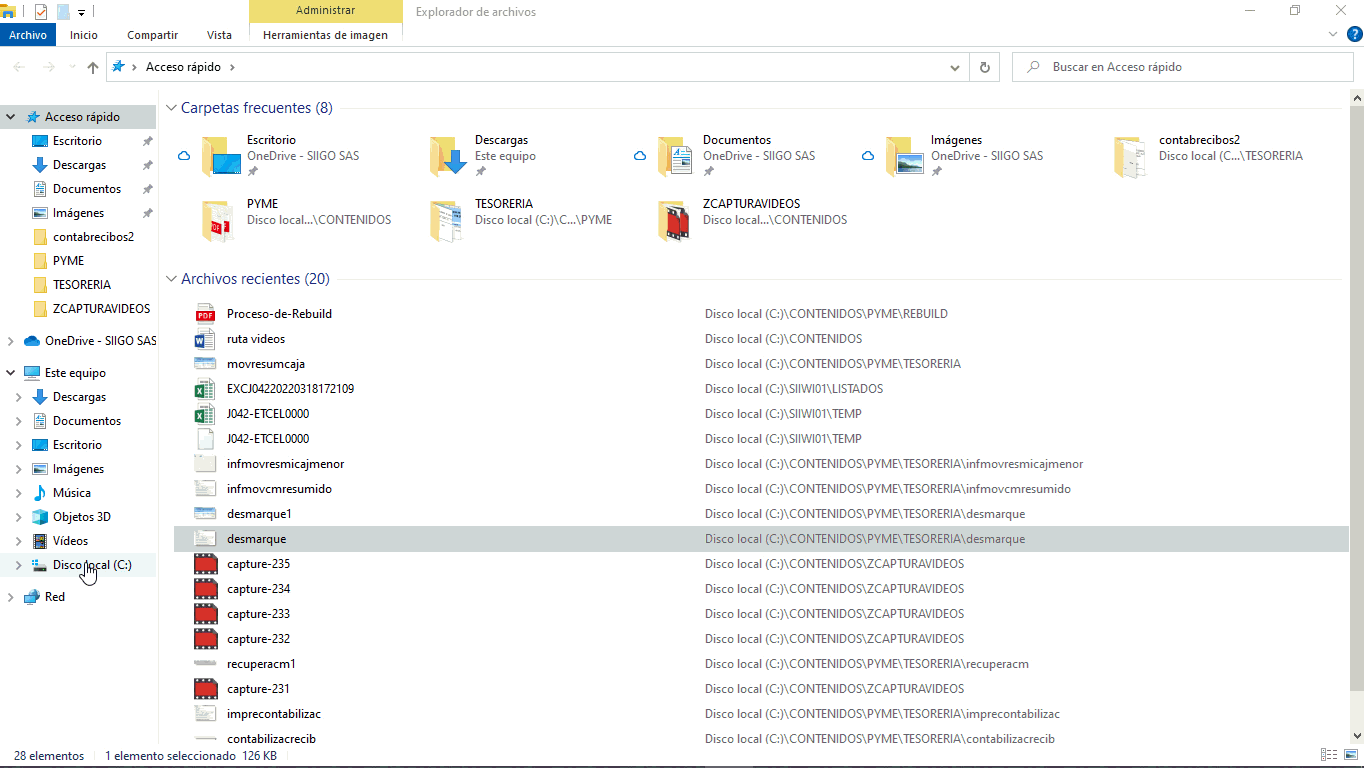Viewport: 1364px width, 768px height.
Task: Open the Herramientas de imagen tab
Action: pyautogui.click(x=325, y=35)
